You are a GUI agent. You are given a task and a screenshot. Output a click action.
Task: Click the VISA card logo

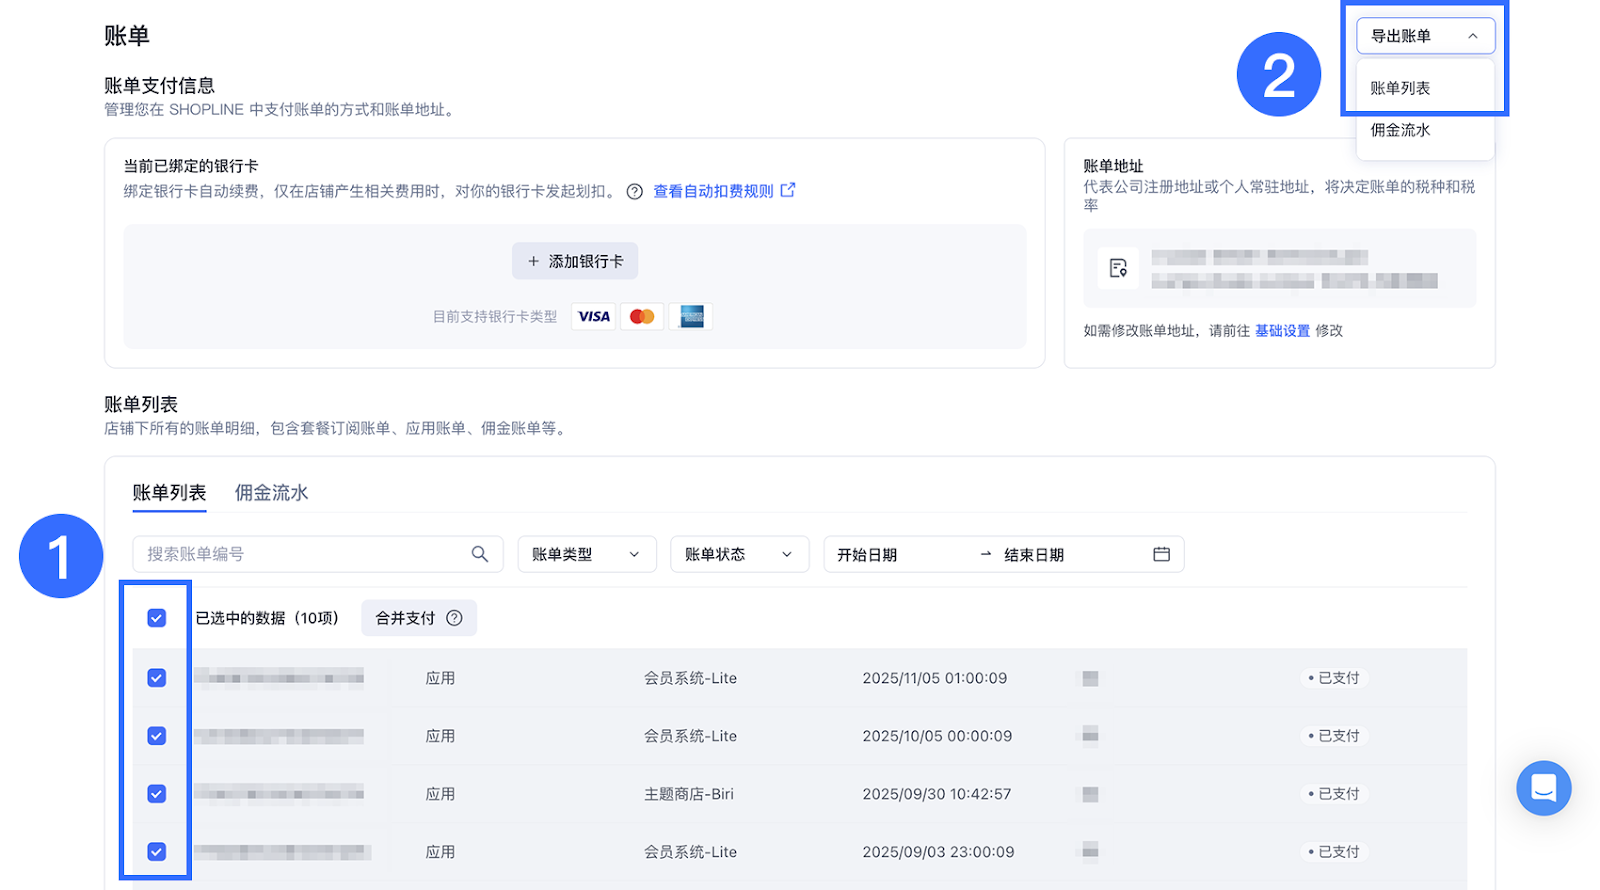coord(594,317)
